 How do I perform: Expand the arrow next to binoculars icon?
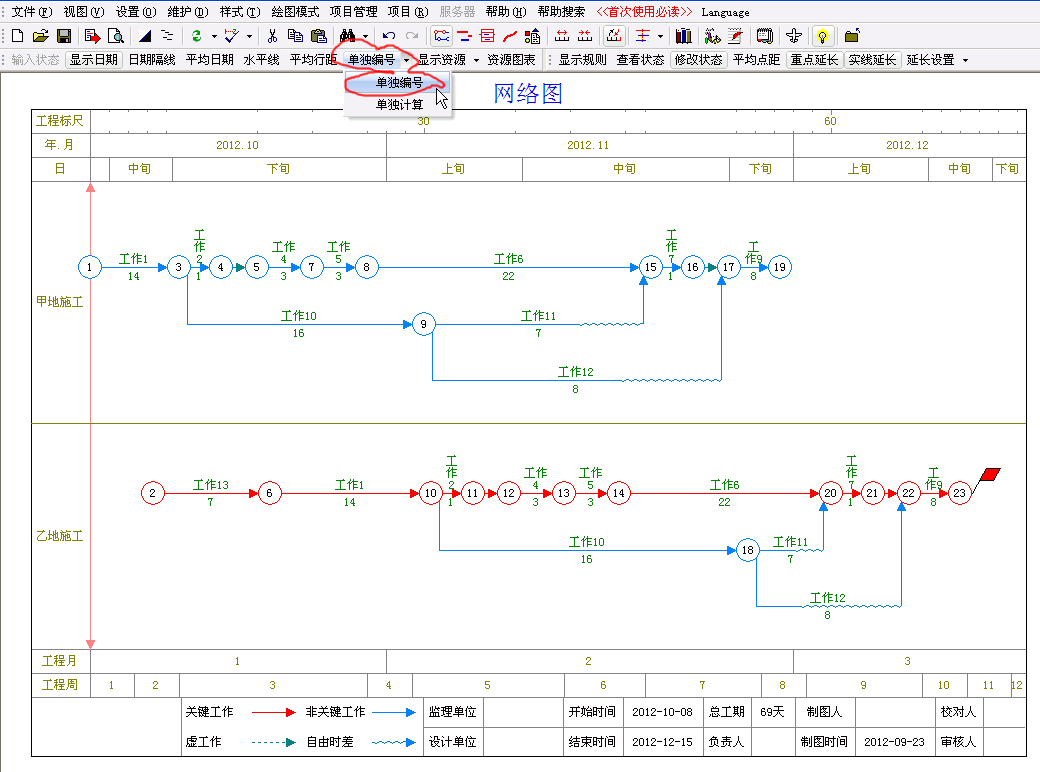tap(365, 36)
